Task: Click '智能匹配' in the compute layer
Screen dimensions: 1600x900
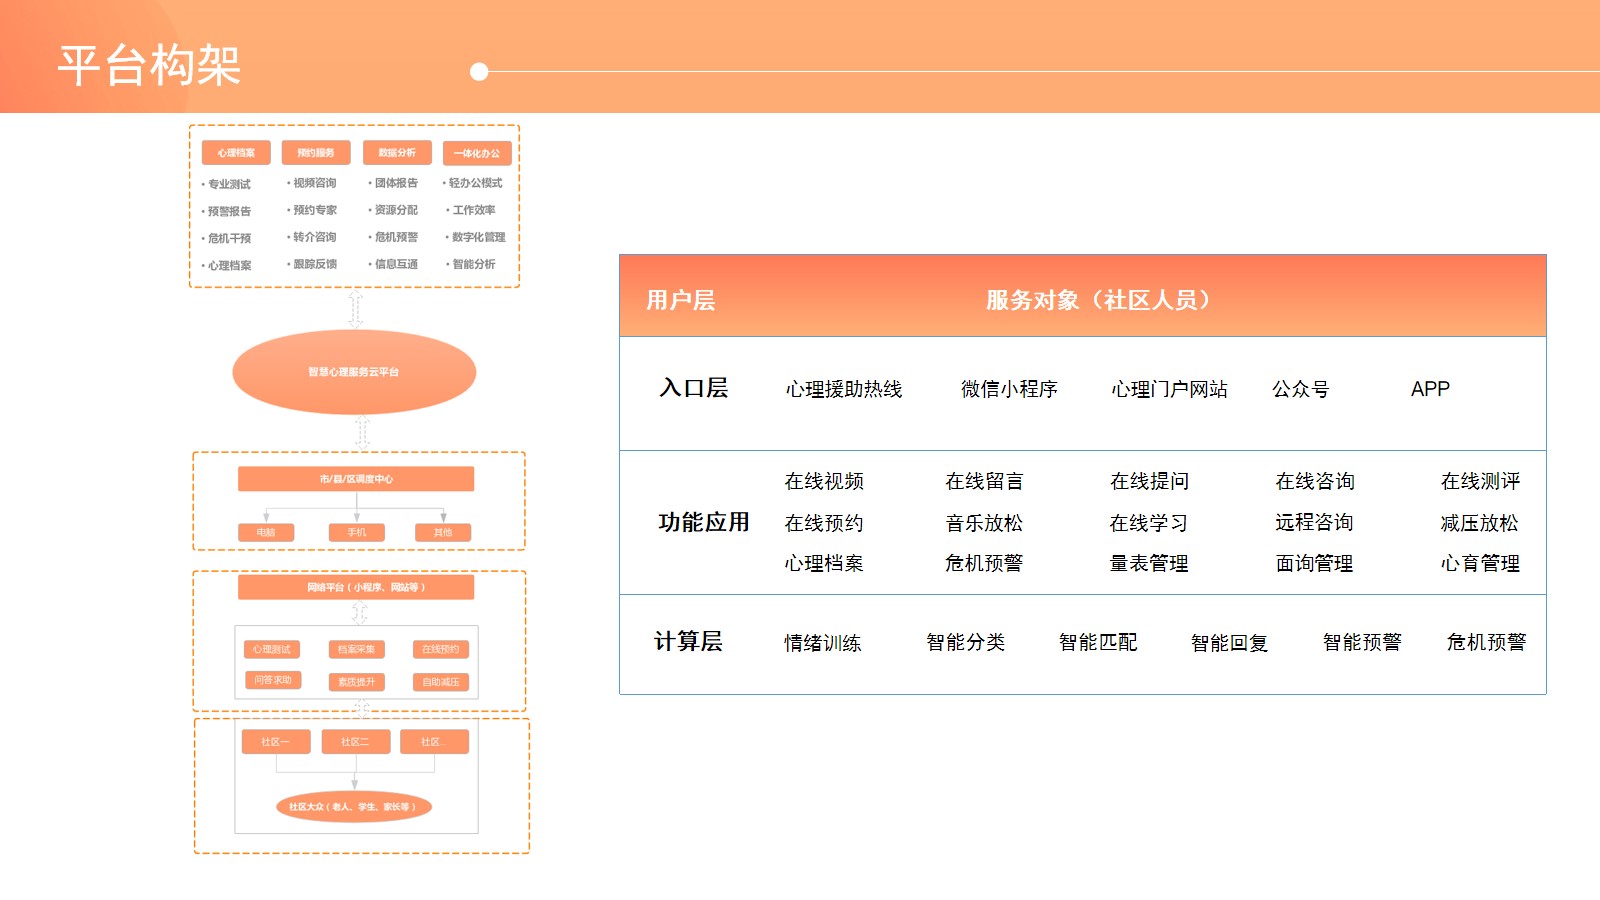Action: coord(1098,642)
